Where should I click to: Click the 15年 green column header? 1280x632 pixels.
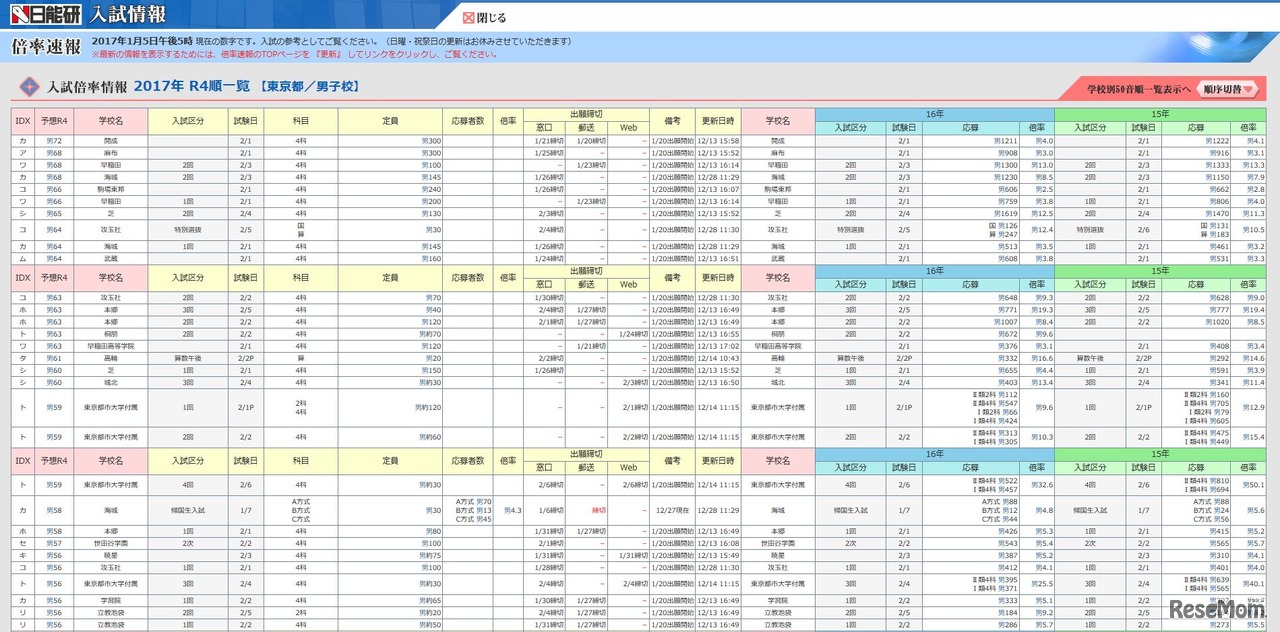1159,114
